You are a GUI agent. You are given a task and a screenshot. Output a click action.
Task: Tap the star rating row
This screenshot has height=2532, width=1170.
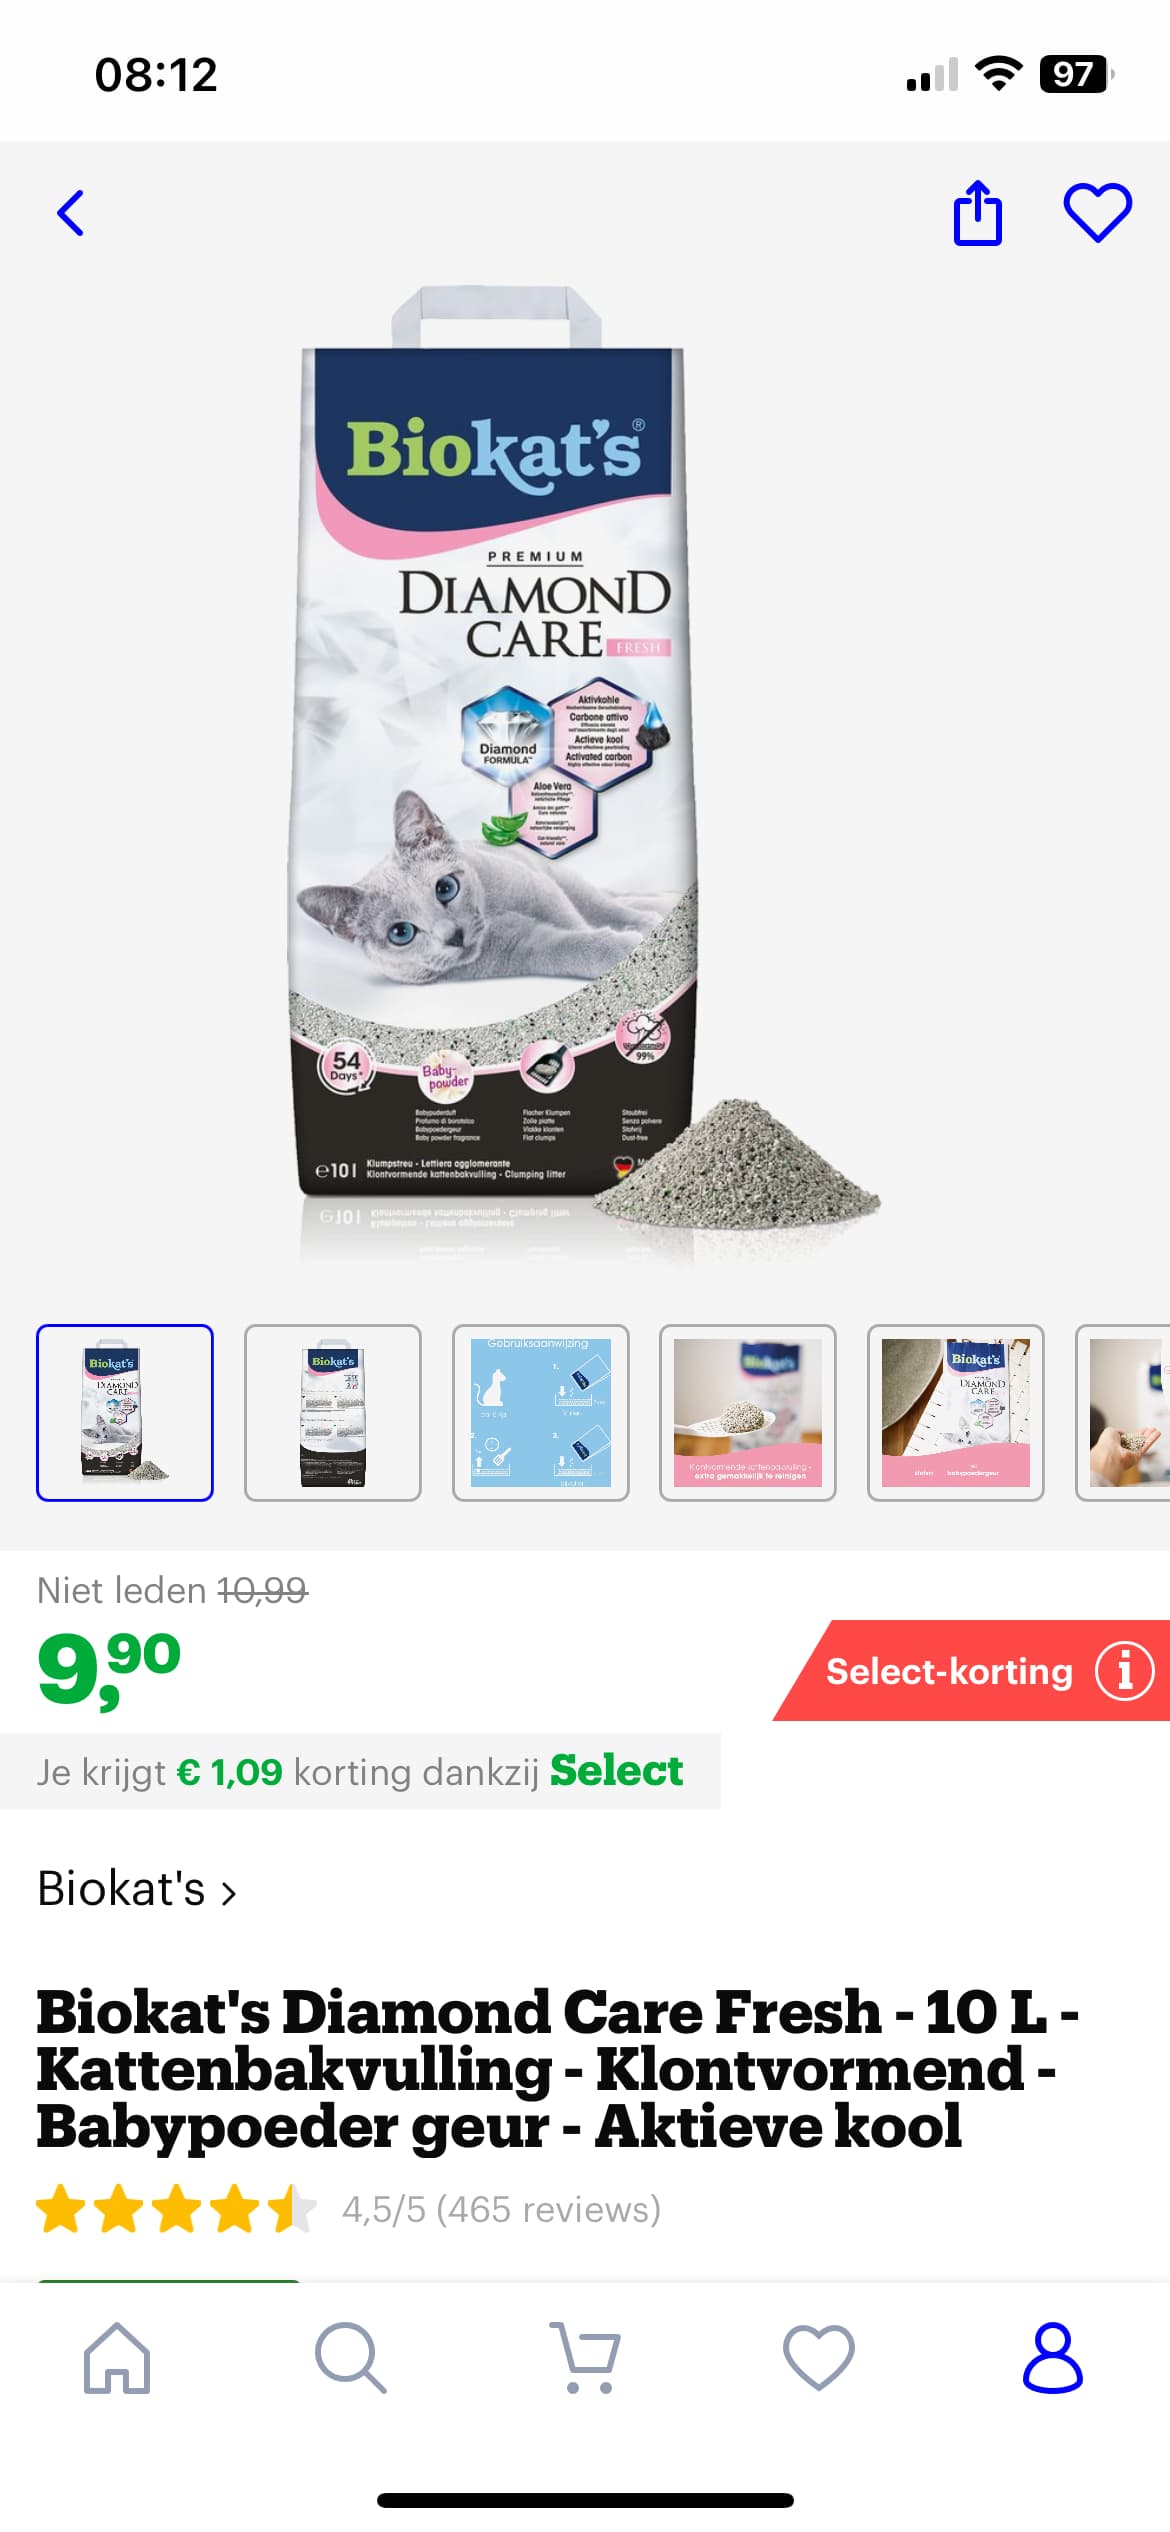[x=349, y=2208]
